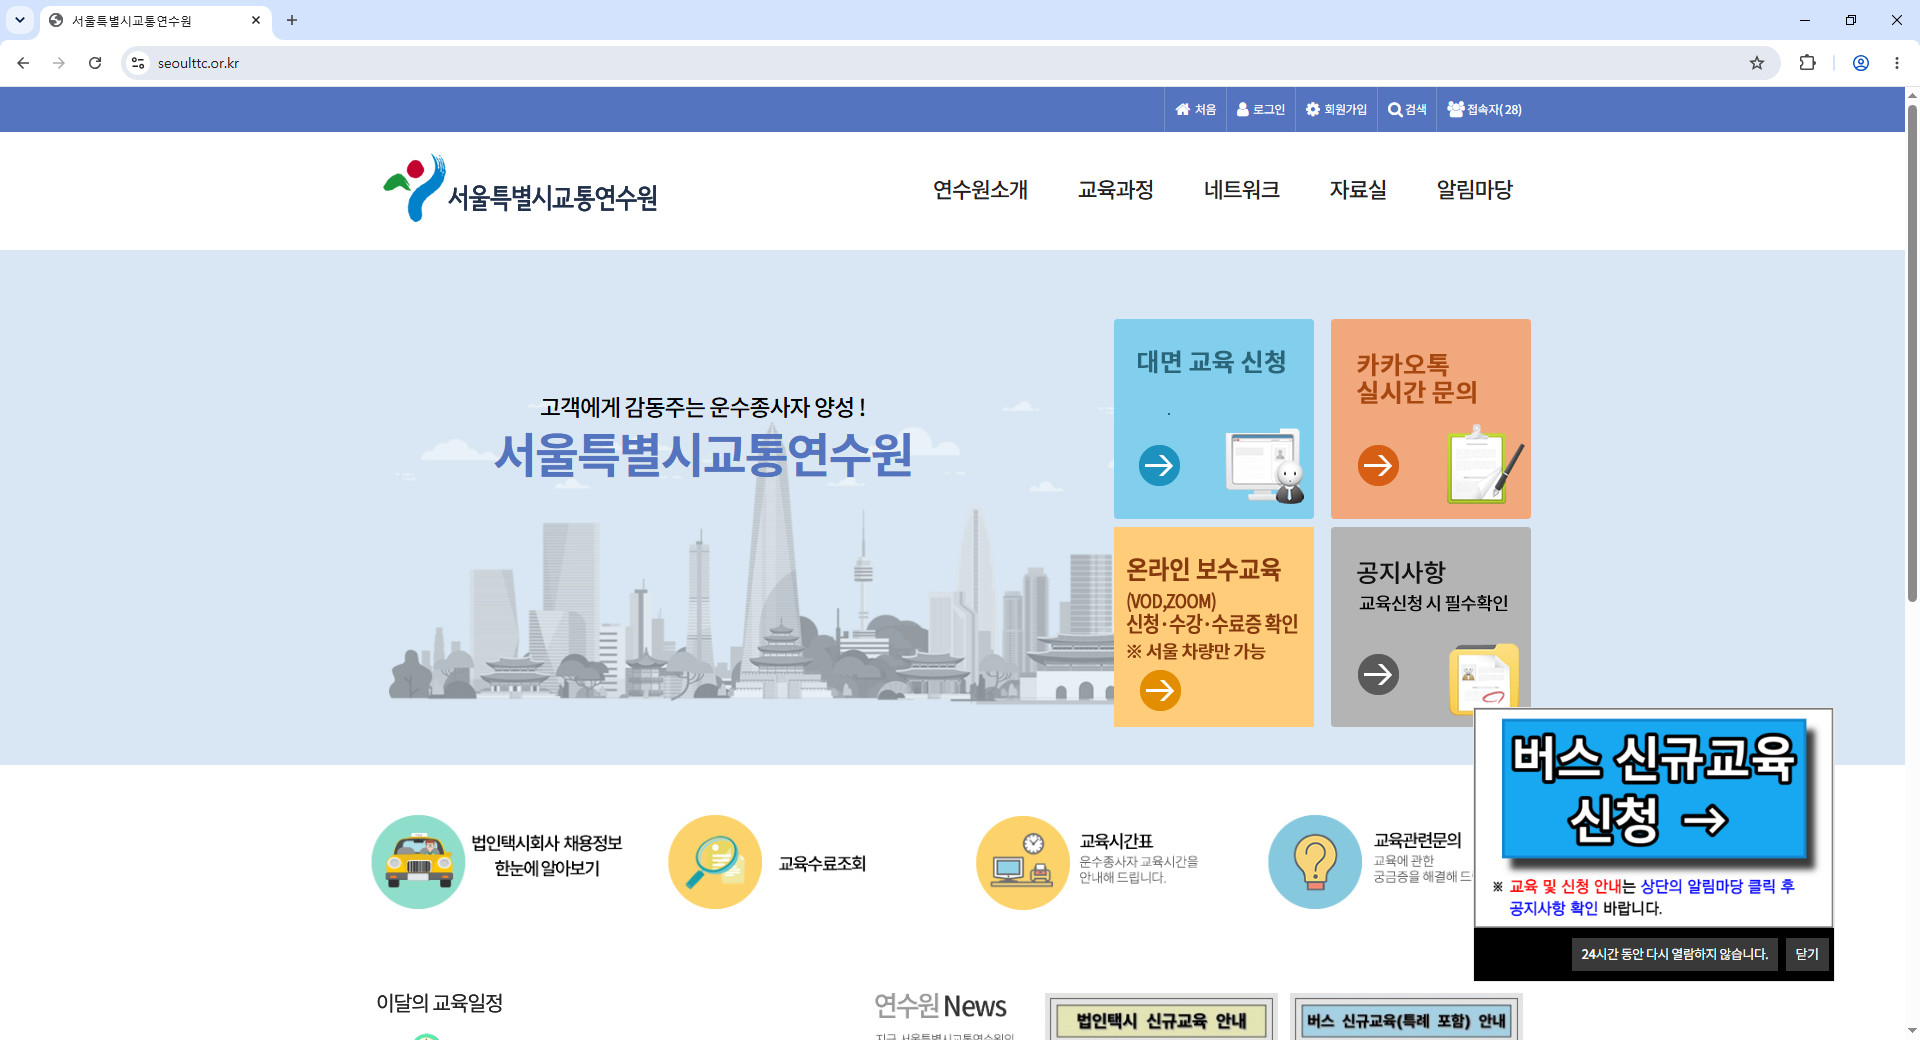Open Chrome three-dot menu
The image size is (1920, 1040).
(x=1897, y=63)
